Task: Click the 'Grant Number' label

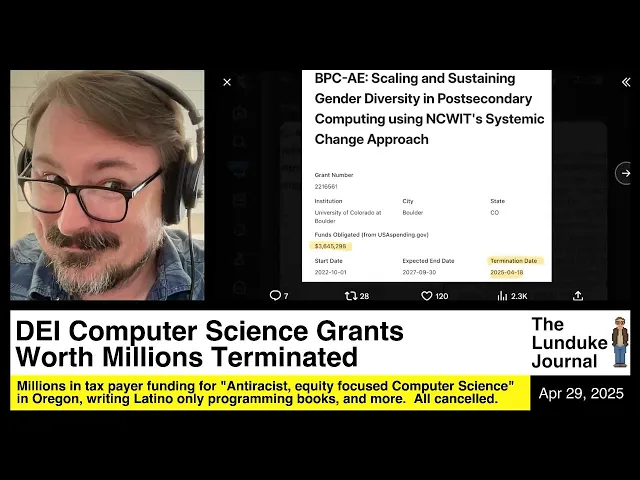Action: [x=333, y=175]
